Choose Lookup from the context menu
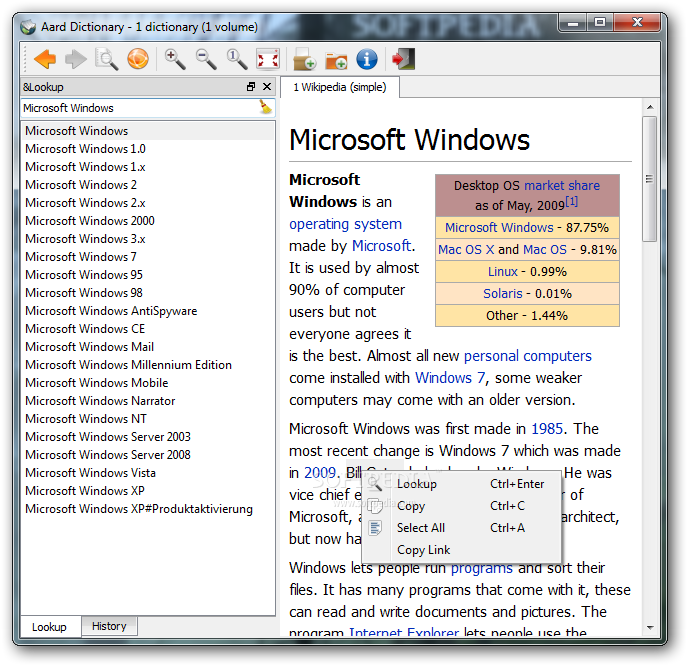 (462, 484)
